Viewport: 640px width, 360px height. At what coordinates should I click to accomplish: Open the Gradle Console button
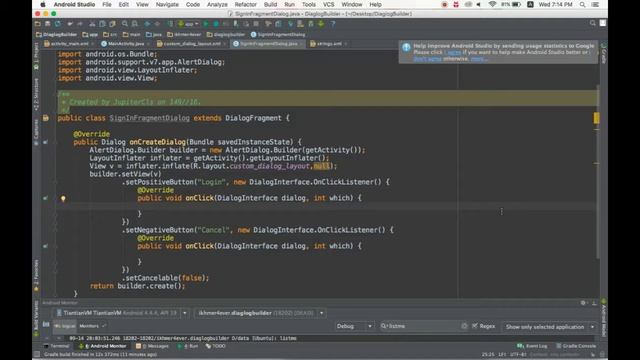pyautogui.click(x=576, y=346)
